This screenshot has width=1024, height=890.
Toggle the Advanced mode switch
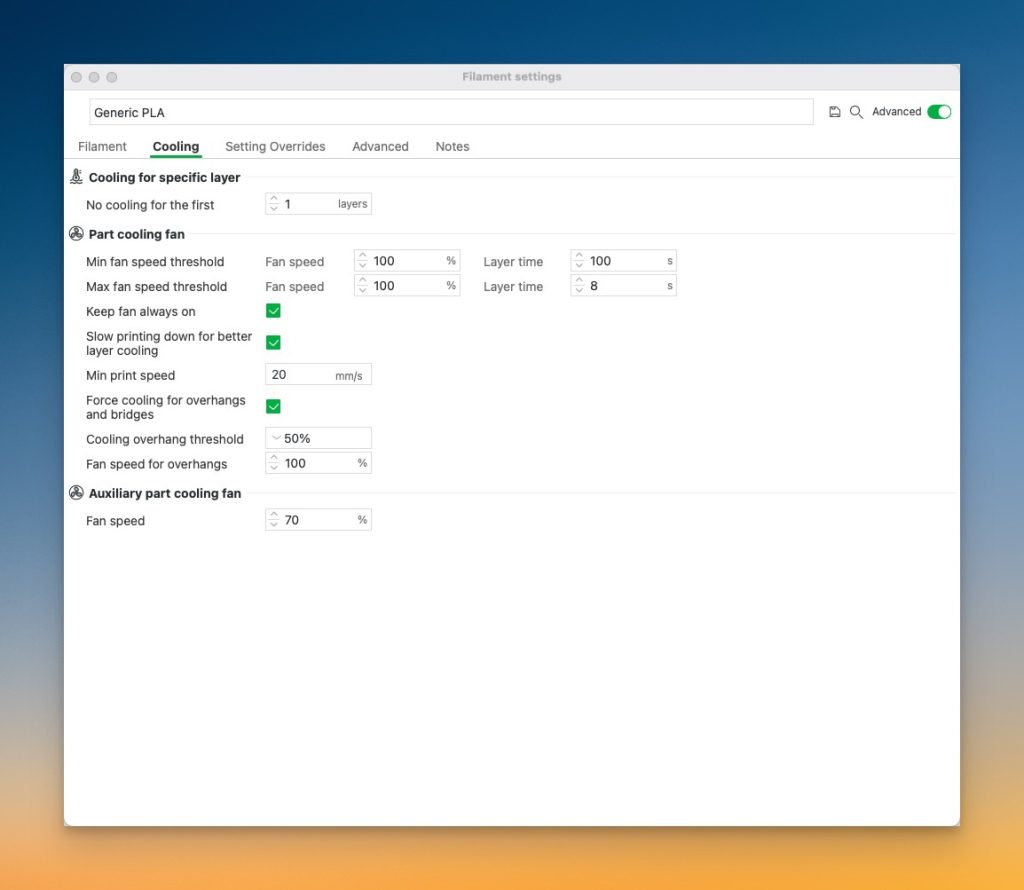tap(939, 112)
